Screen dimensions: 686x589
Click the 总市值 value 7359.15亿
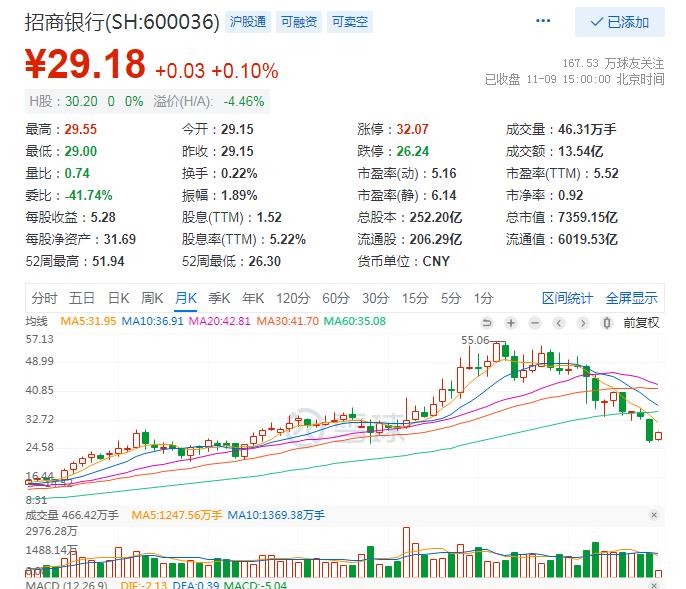(588, 217)
